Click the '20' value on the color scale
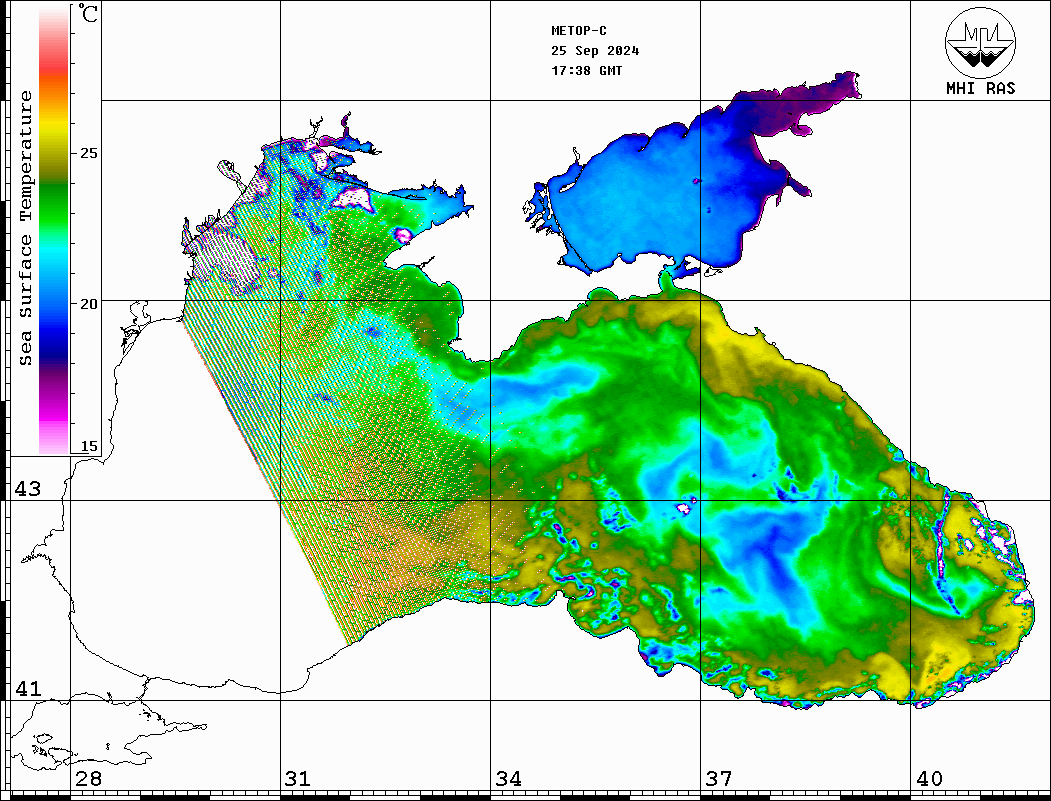Image resolution: width=1051 pixels, height=801 pixels. pos(88,304)
